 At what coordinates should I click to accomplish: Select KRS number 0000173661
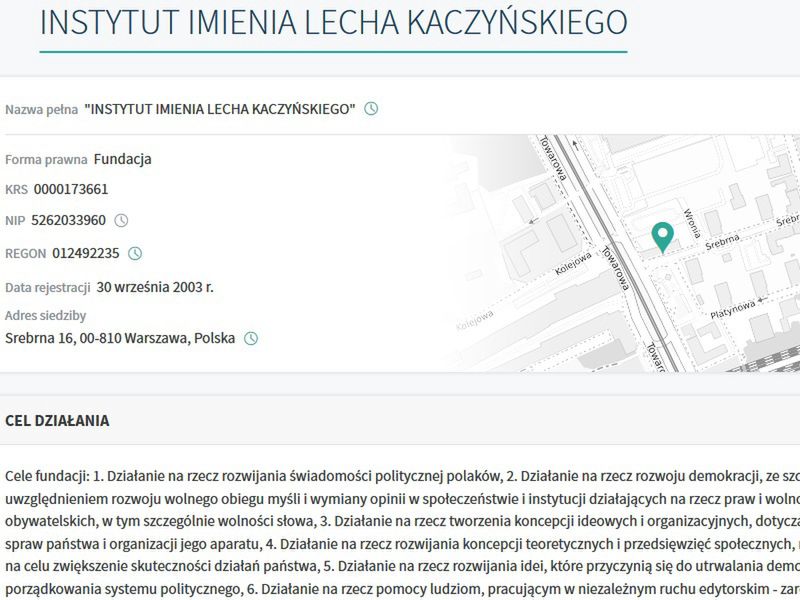[71, 189]
